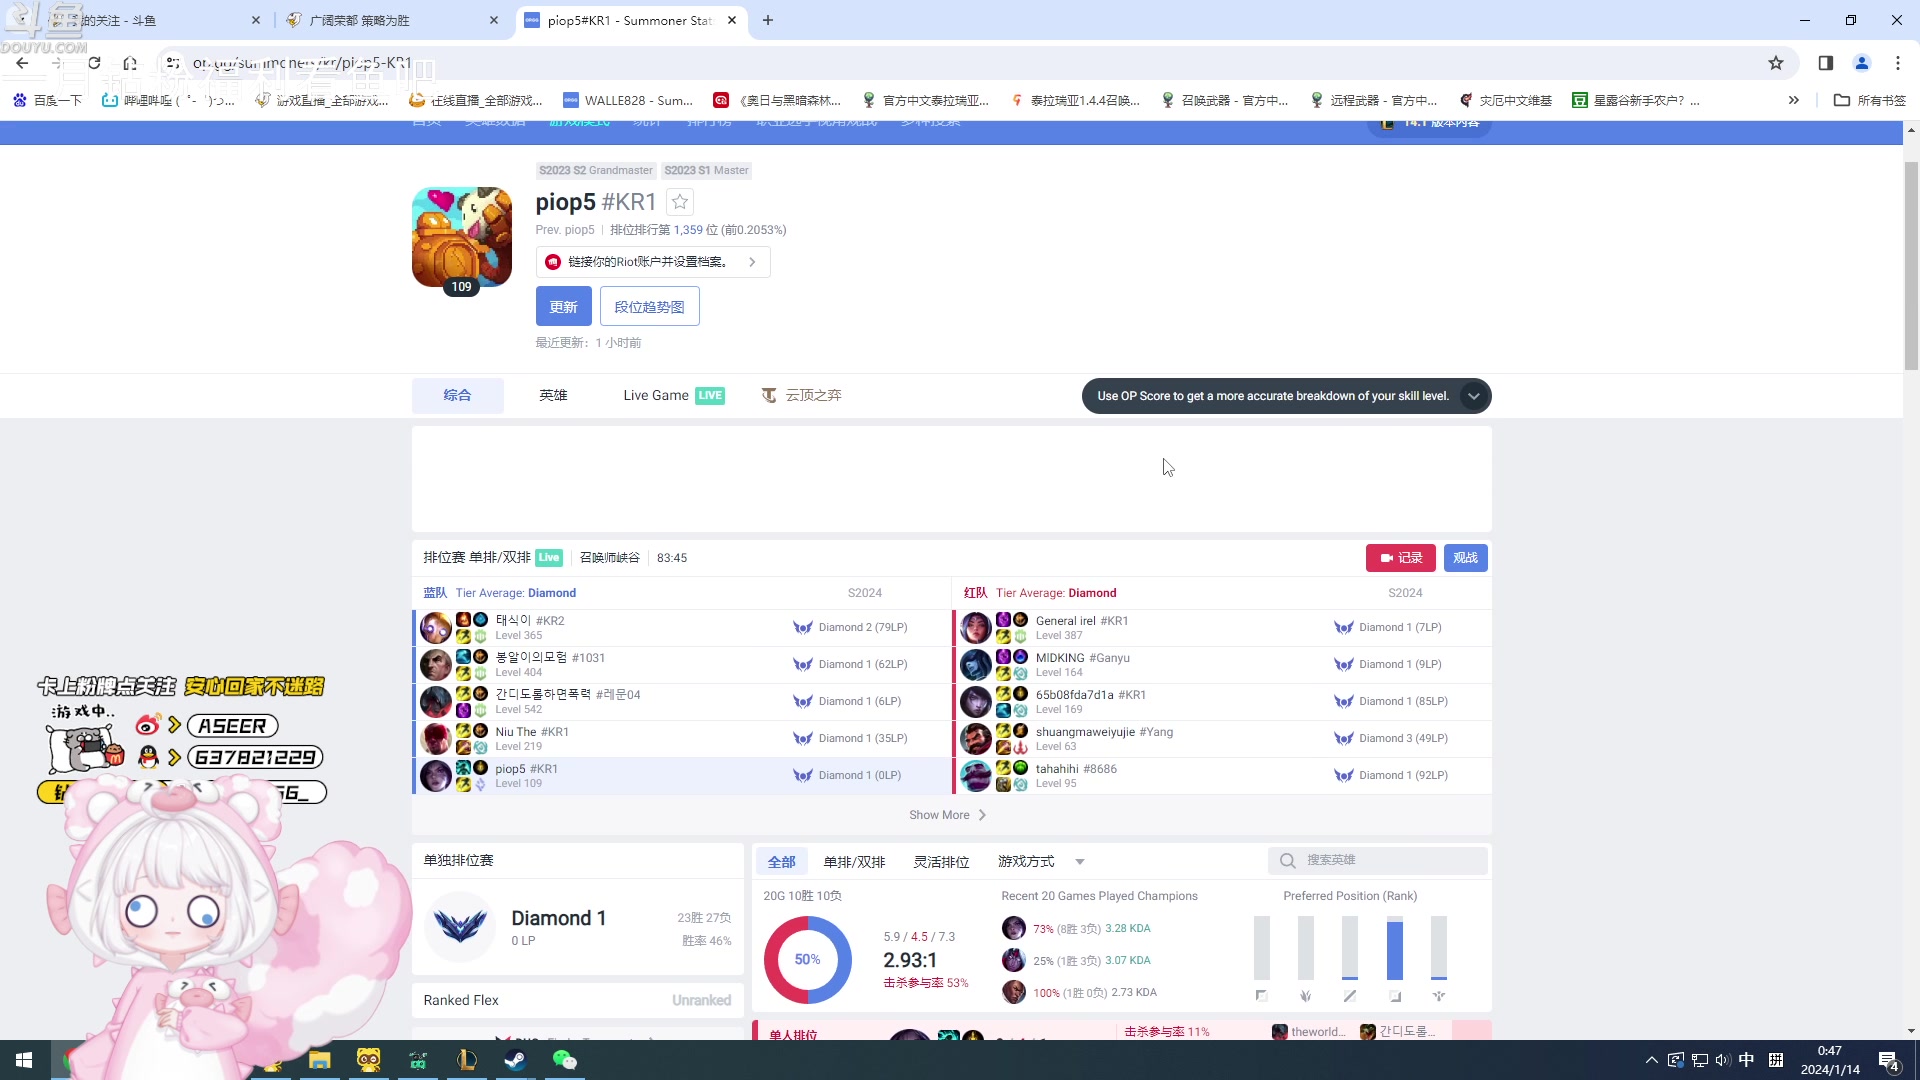Click the ADC position icon
1920x1080 pixels.
click(1395, 996)
